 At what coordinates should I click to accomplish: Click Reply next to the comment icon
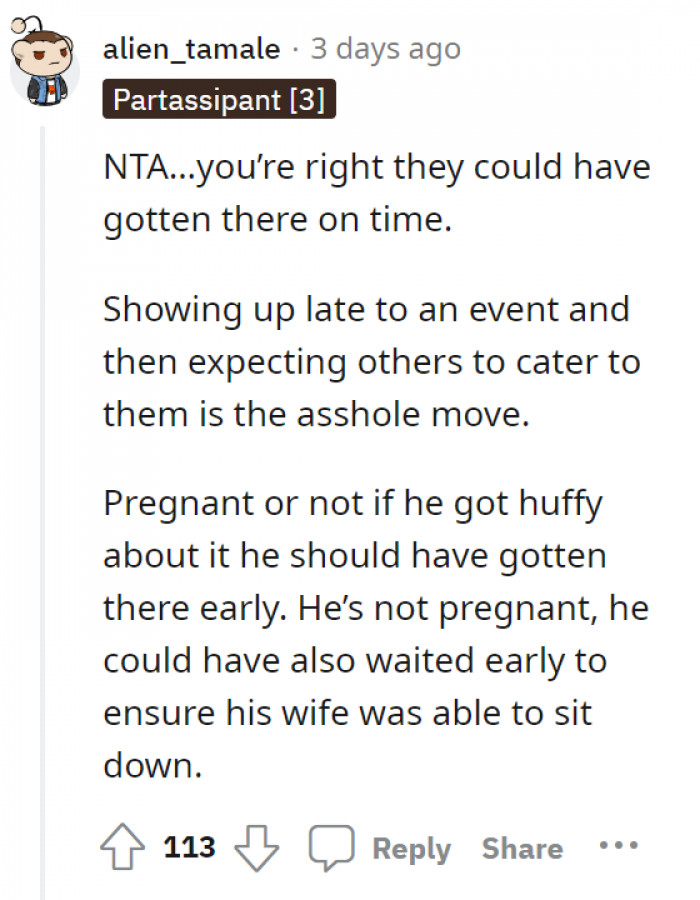coord(413,848)
